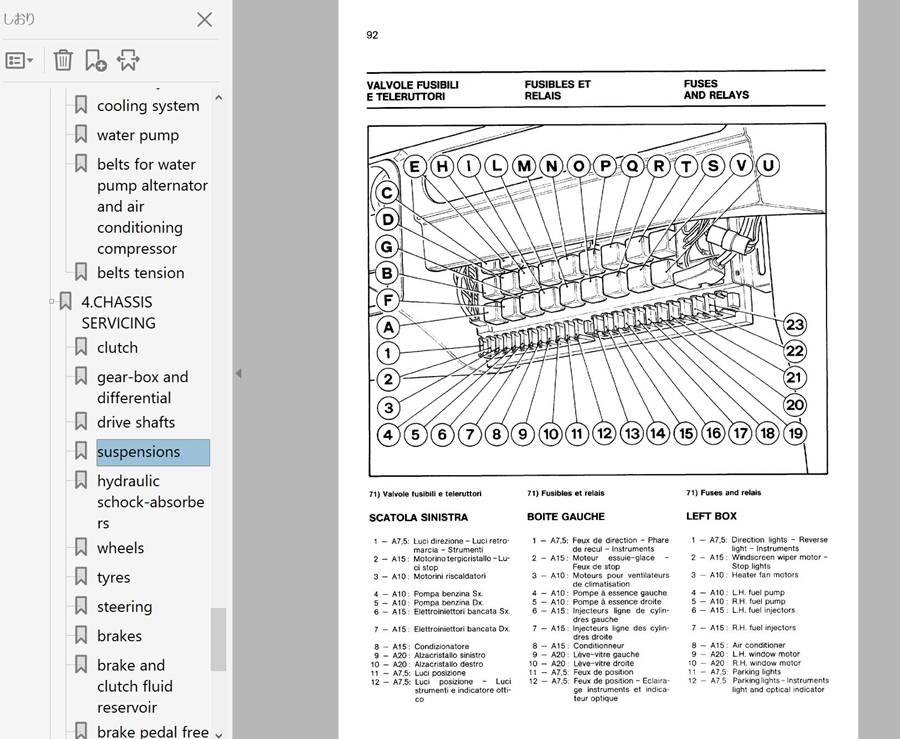Add a new bookmark
Viewport: 900px width, 739px height.
[95, 60]
